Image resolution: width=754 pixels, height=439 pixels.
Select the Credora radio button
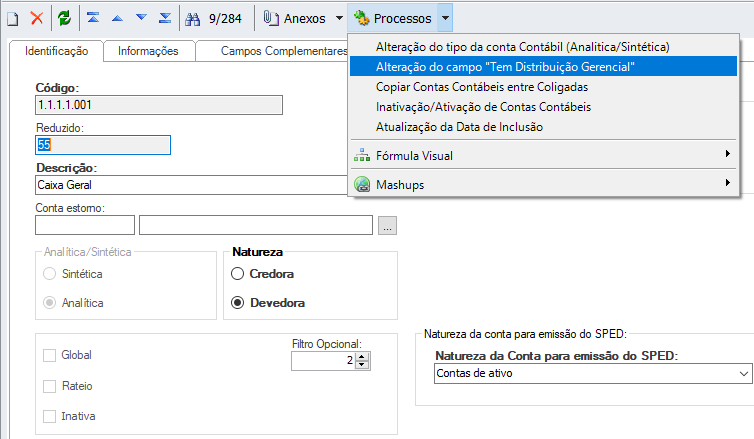(x=238, y=274)
